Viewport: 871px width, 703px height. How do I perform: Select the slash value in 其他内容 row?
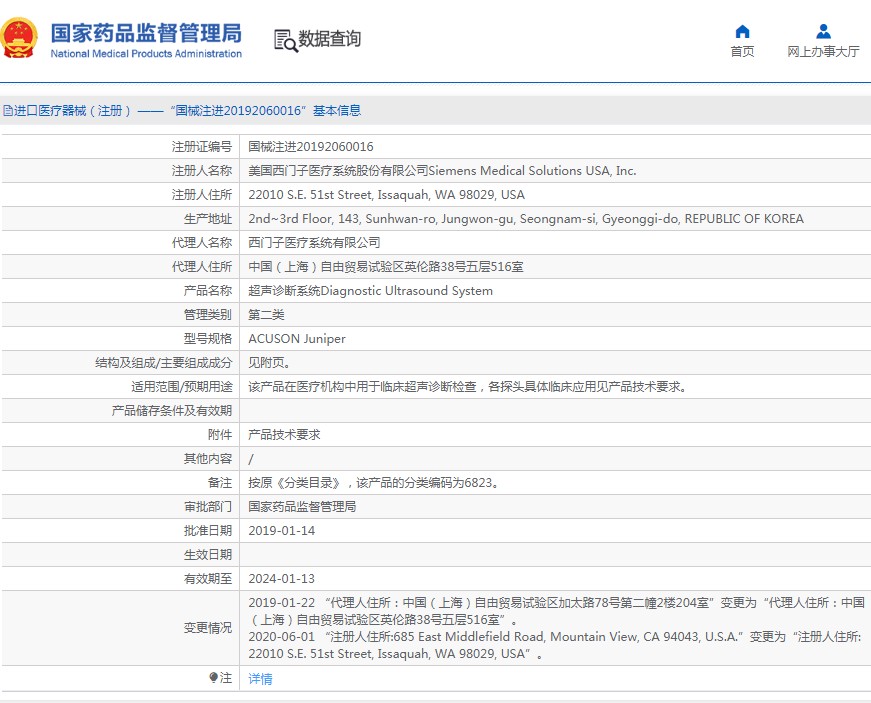pyautogui.click(x=251, y=459)
